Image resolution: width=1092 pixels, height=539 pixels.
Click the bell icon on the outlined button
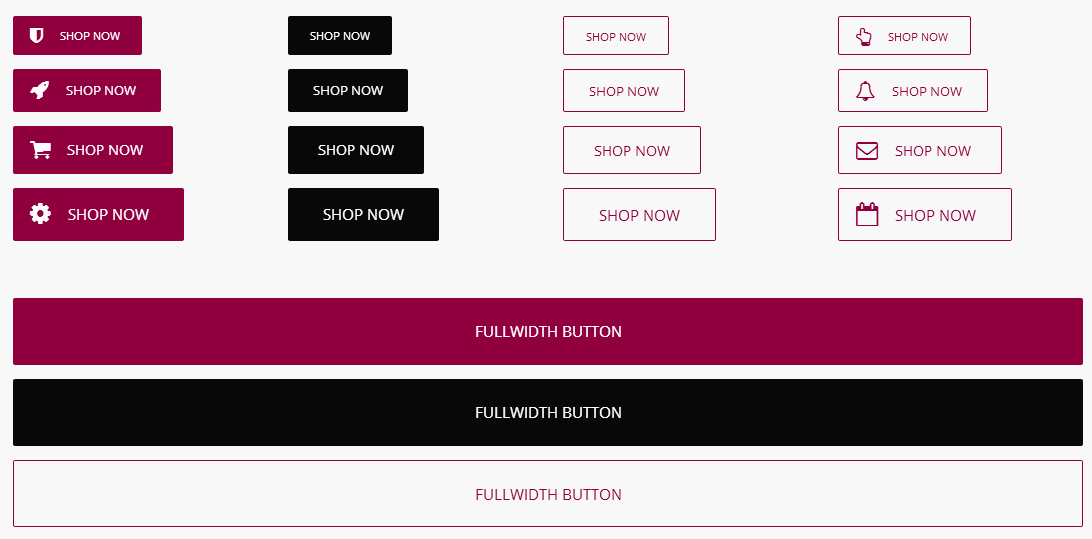866,91
